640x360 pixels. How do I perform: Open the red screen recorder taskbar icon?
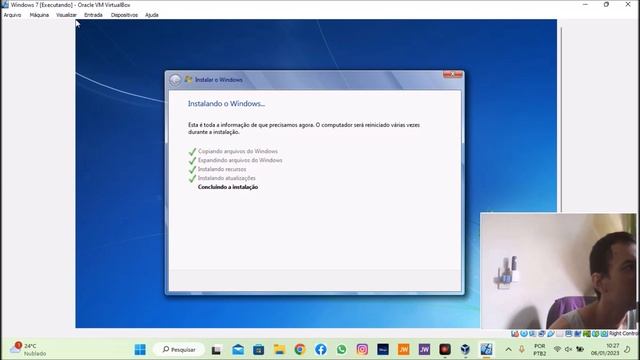coord(445,350)
